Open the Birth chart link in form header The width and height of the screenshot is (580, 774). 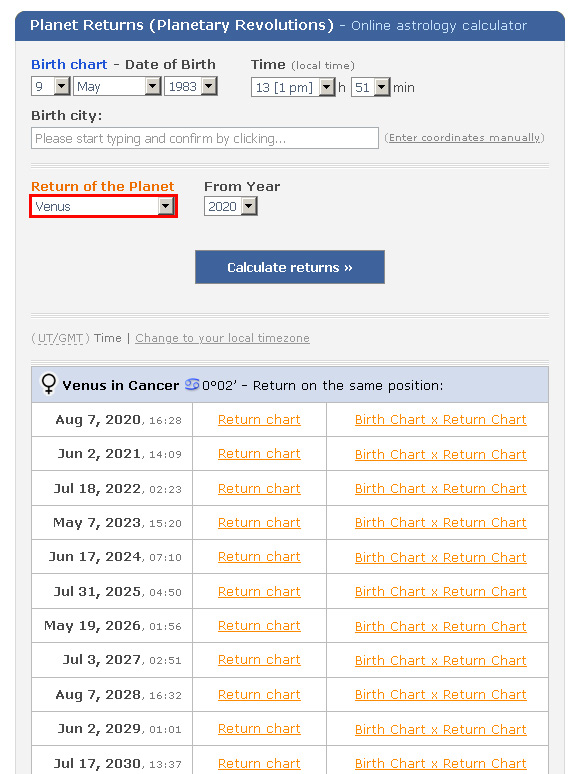click(69, 65)
